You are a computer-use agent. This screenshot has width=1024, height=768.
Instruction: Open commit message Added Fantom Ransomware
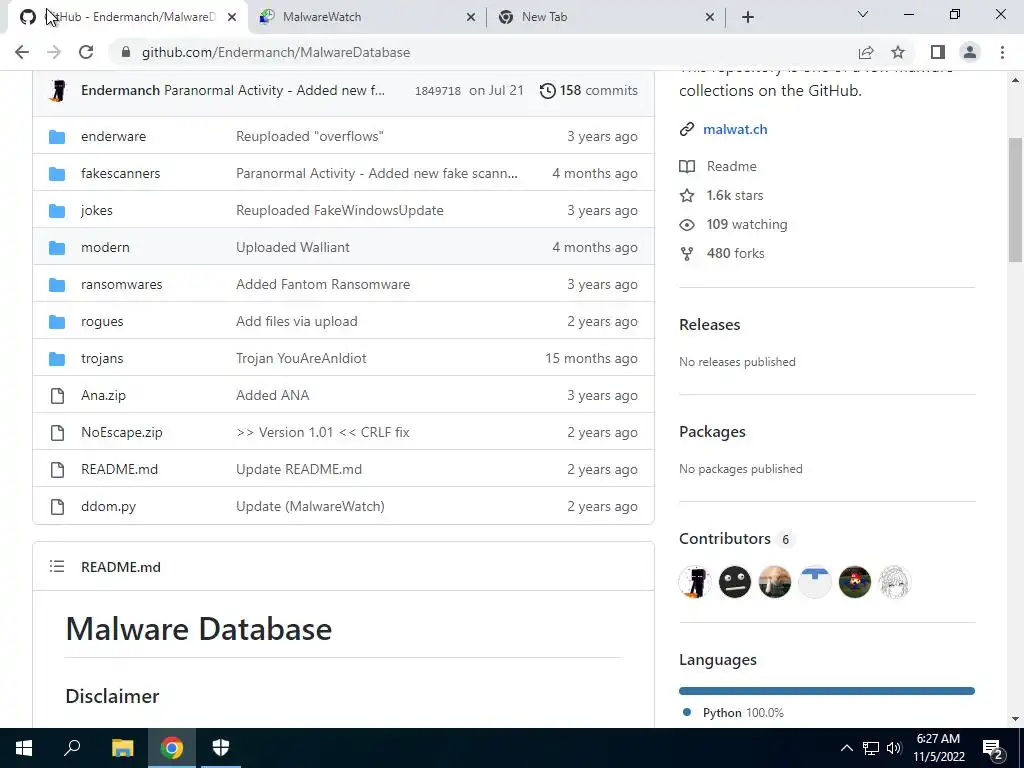click(323, 284)
